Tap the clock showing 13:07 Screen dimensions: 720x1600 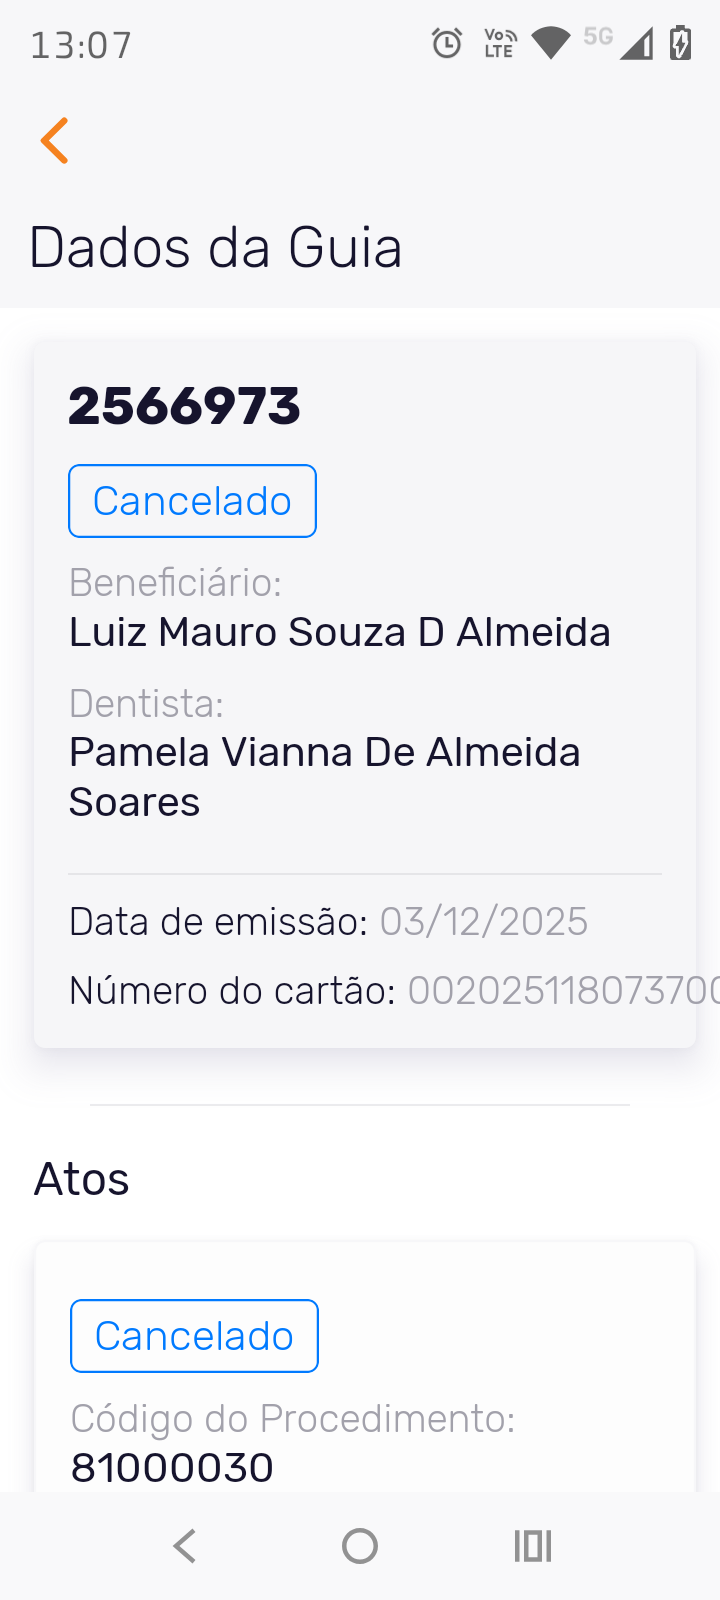coord(81,45)
